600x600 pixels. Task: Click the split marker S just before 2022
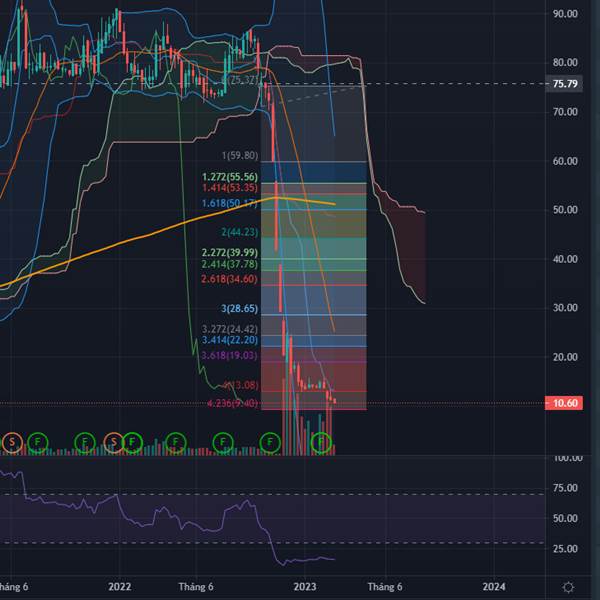tap(114, 442)
